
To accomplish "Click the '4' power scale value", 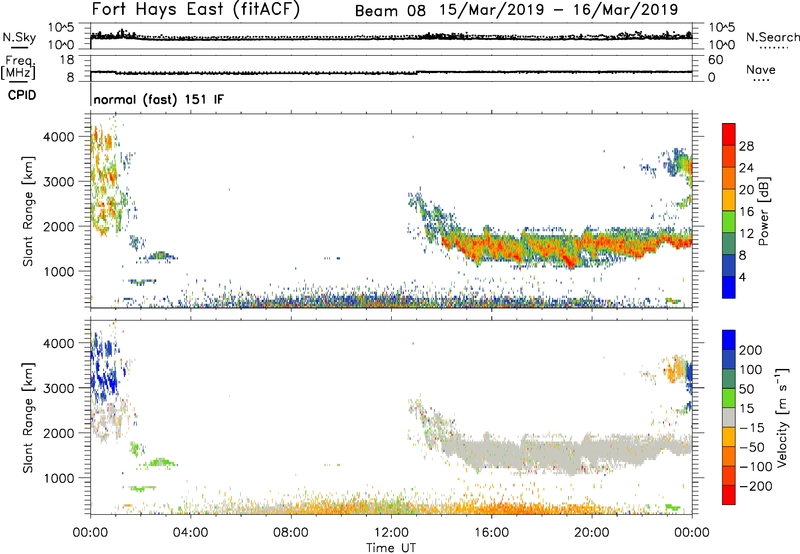I will tap(742, 277).
